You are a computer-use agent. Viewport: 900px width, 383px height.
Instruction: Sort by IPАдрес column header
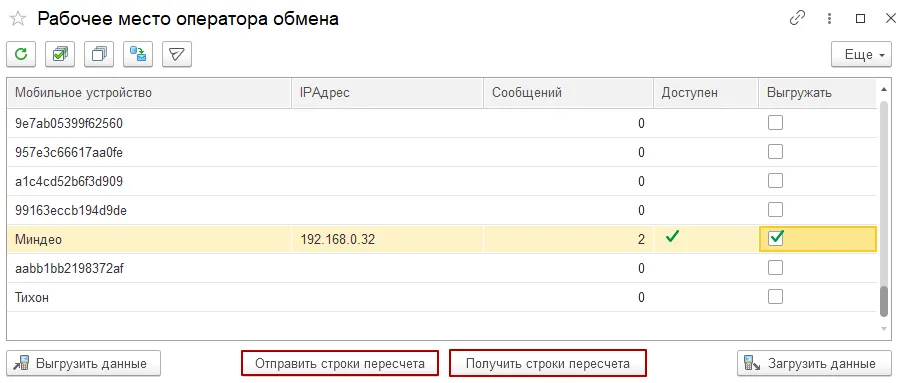tap(387, 93)
